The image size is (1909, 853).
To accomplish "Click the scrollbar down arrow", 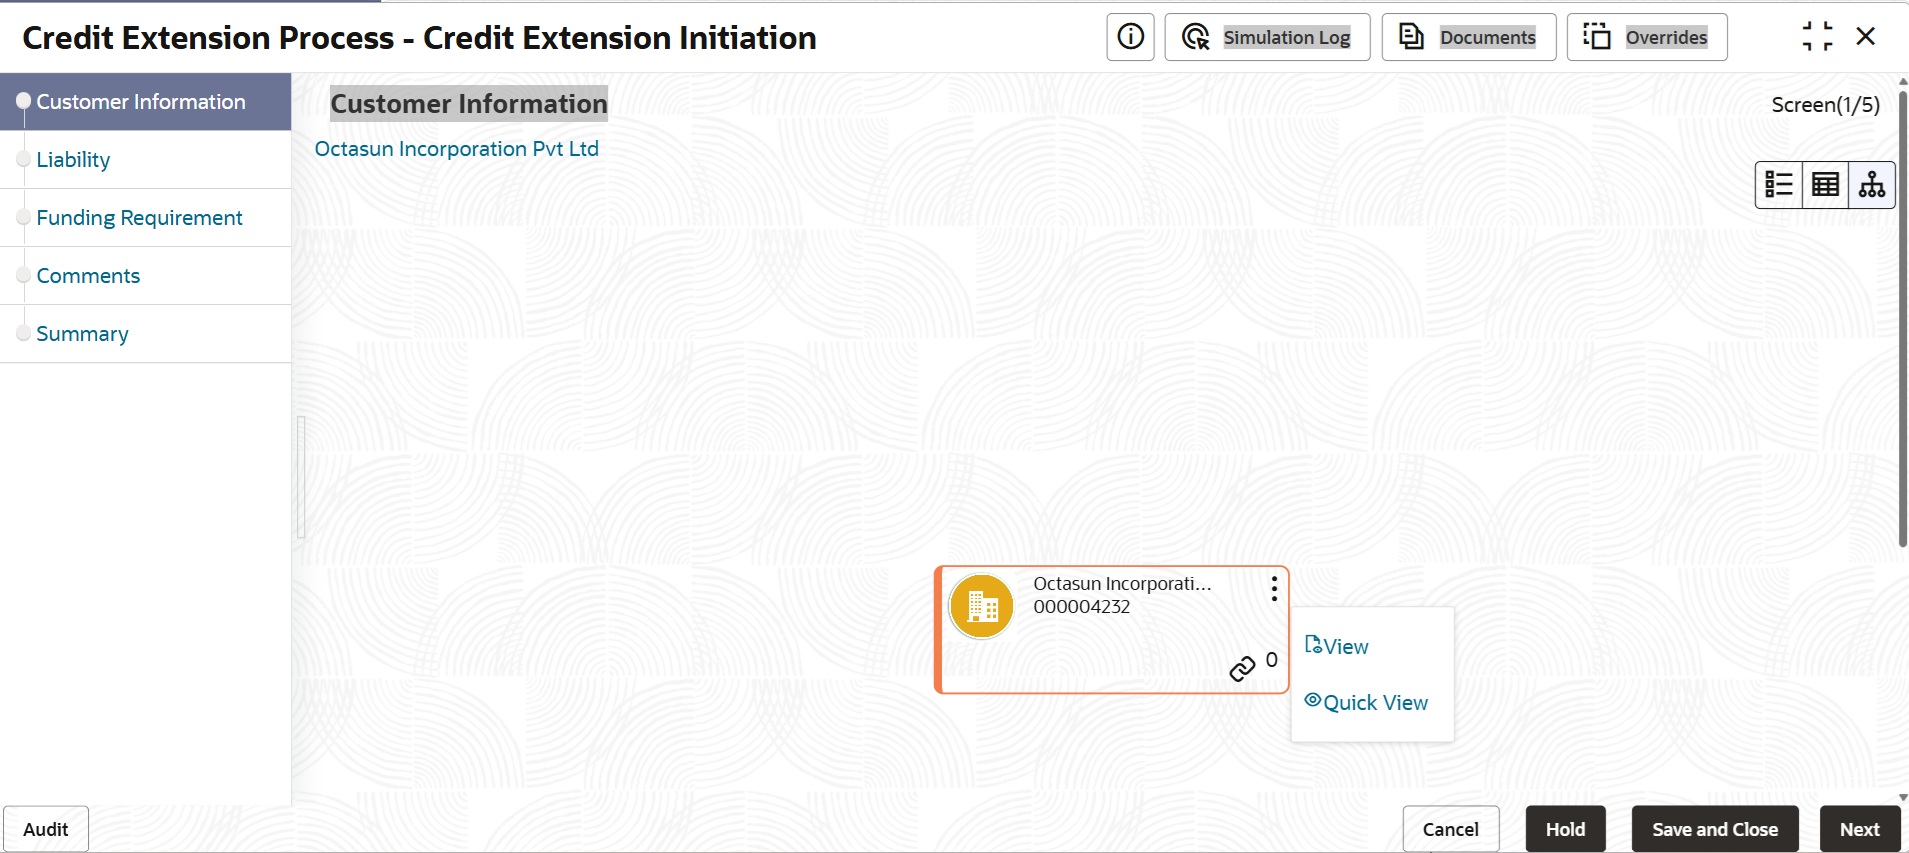I will 1903,797.
